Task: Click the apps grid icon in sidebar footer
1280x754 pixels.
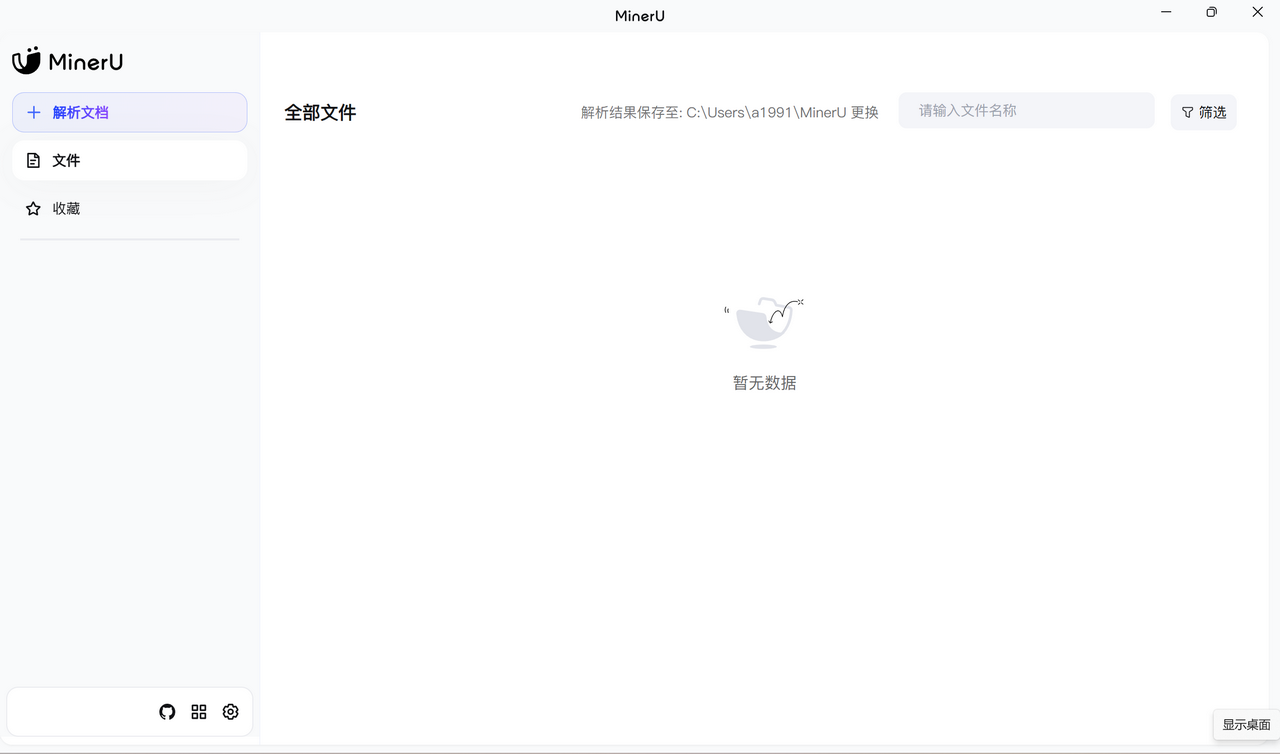Action: tap(198, 711)
